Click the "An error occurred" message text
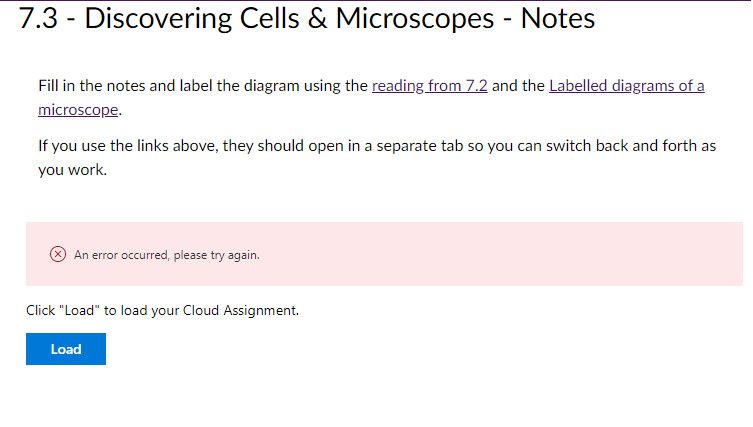Viewport: 753px width, 427px height. [121, 255]
